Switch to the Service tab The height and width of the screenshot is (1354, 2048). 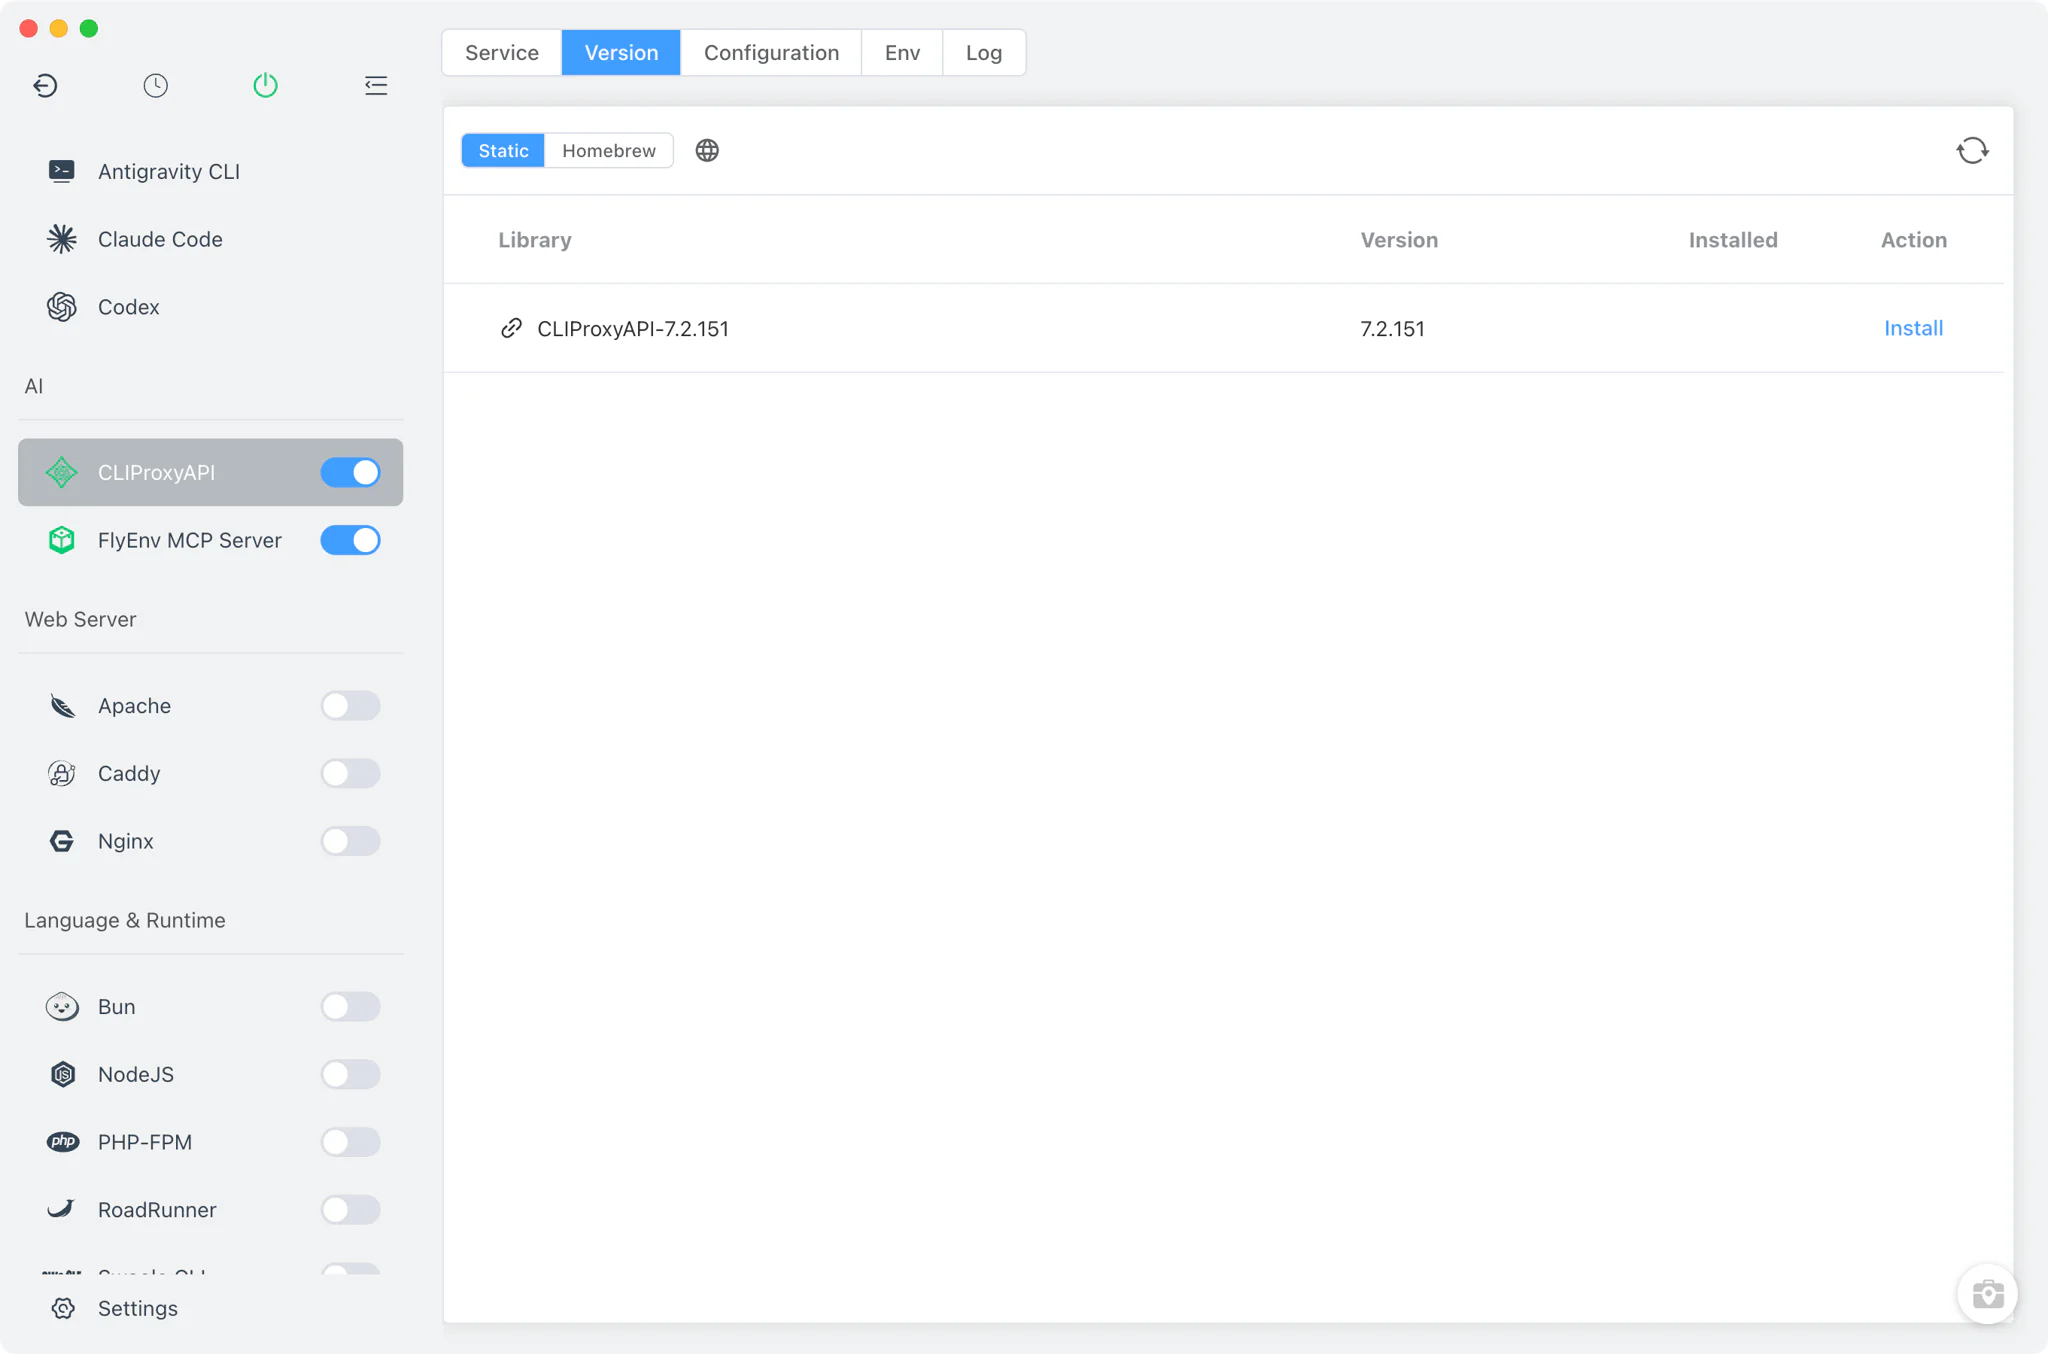pyautogui.click(x=502, y=52)
